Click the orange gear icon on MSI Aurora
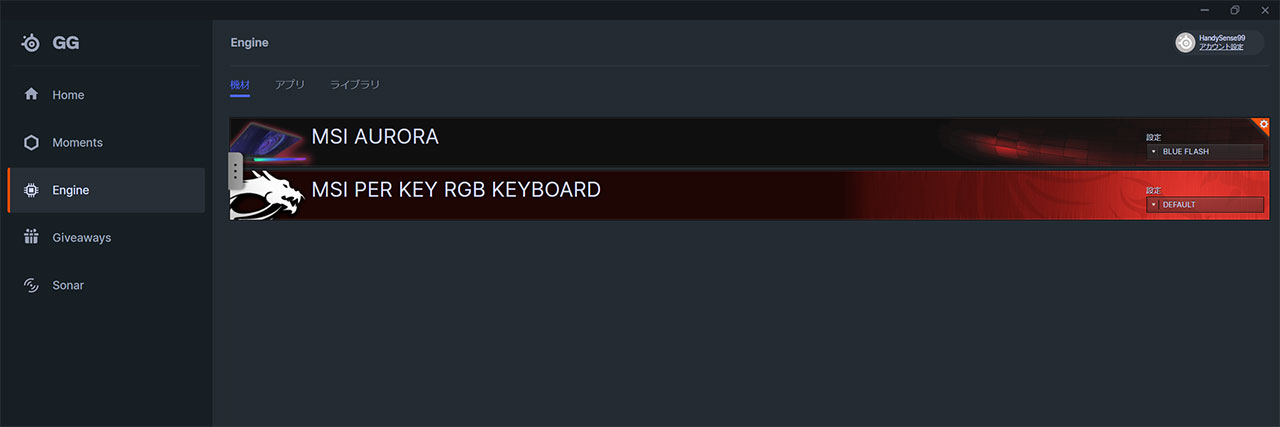Screen dimensions: 1280x427 point(1262,124)
